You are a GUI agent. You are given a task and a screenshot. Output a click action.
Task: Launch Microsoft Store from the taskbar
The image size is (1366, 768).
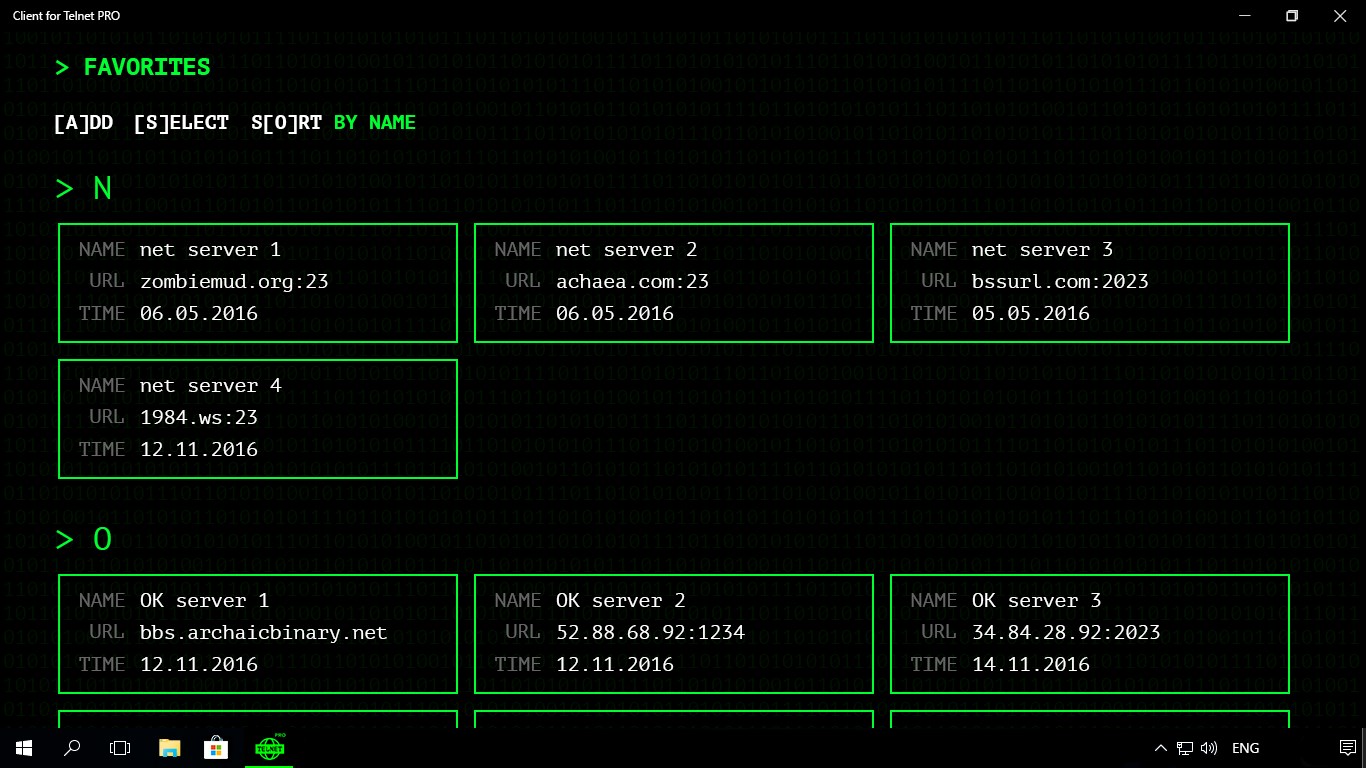pyautogui.click(x=216, y=747)
